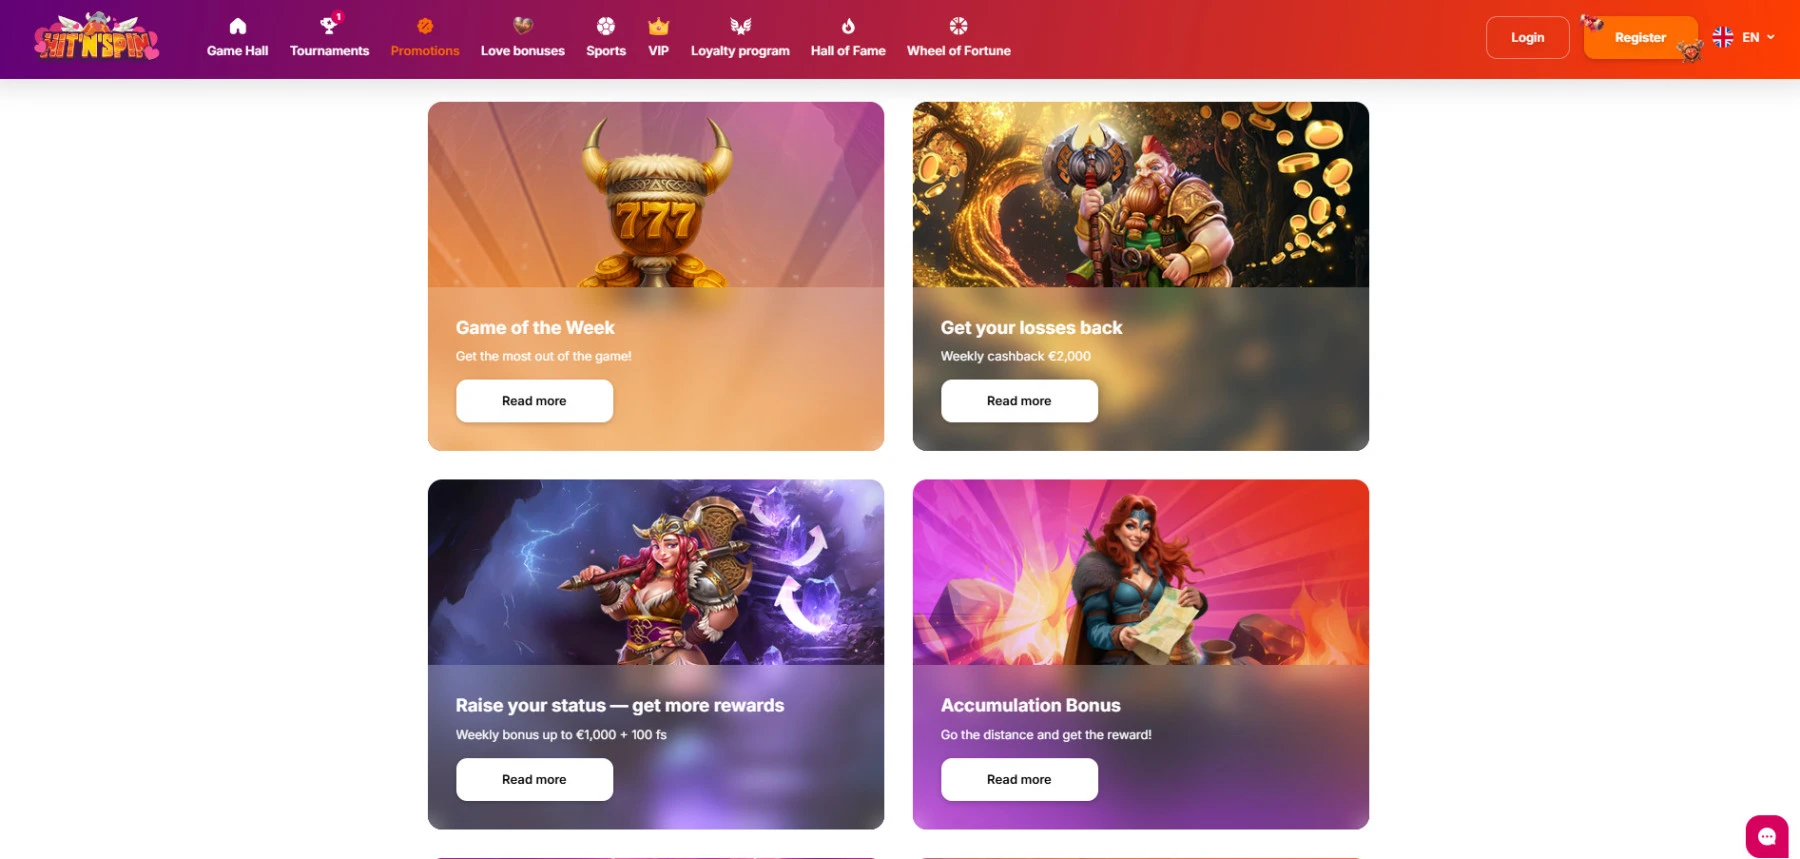Screen dimensions: 1800x859
Task: Read more about weekly cashback
Action: 1019,401
